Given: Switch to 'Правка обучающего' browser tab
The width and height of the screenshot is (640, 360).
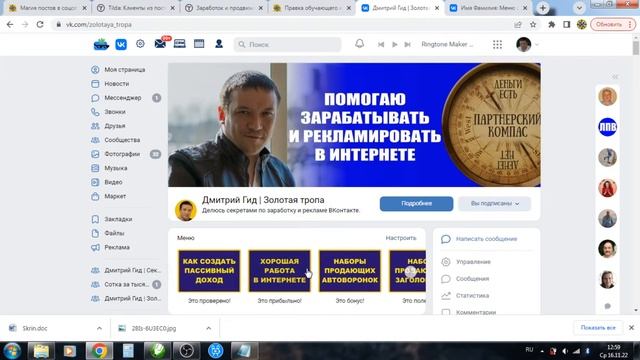Looking at the screenshot, I should 312,8.
